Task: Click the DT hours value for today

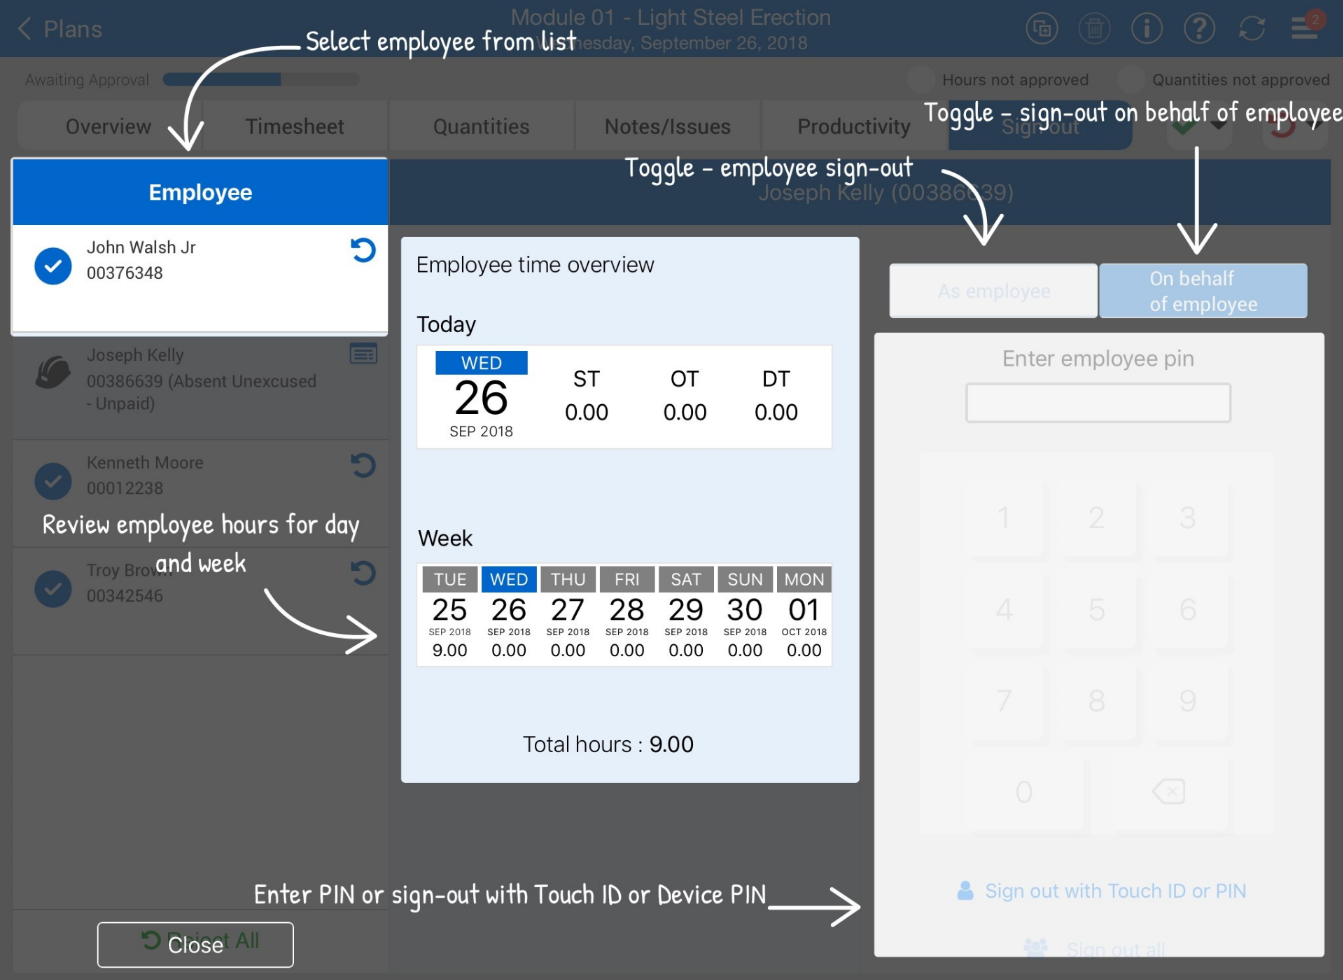Action: [x=776, y=412]
